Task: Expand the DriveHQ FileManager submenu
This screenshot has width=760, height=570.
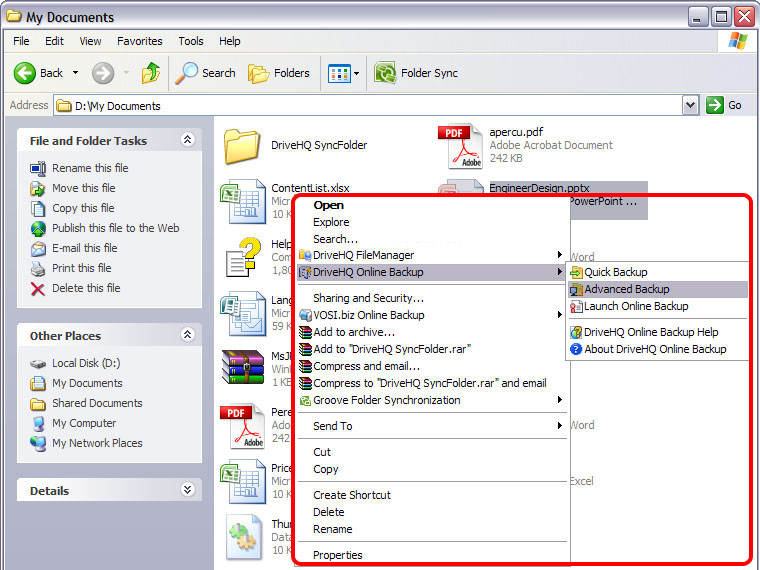Action: (431, 255)
